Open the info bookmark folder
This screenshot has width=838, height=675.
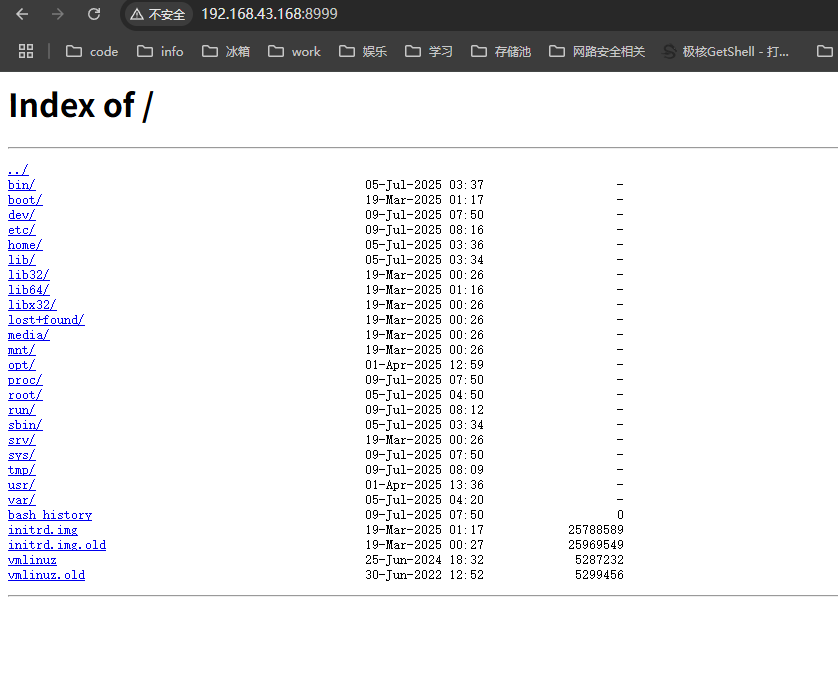pos(160,51)
